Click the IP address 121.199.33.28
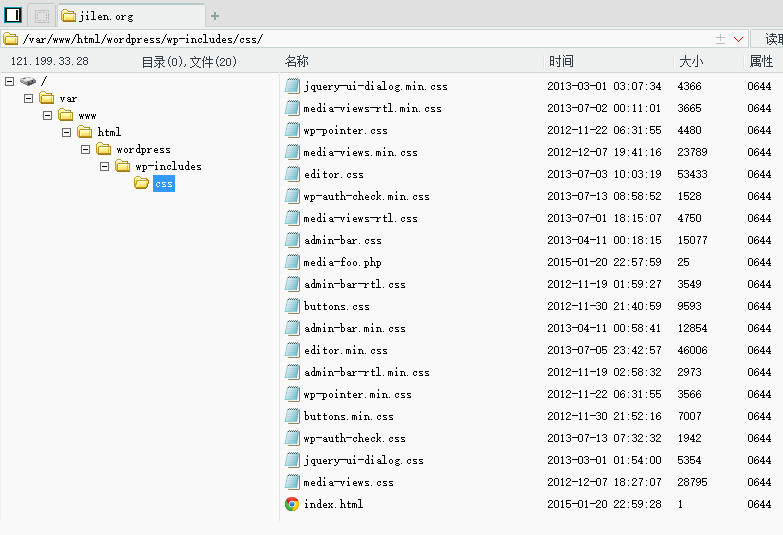783x535 pixels. coord(49,61)
